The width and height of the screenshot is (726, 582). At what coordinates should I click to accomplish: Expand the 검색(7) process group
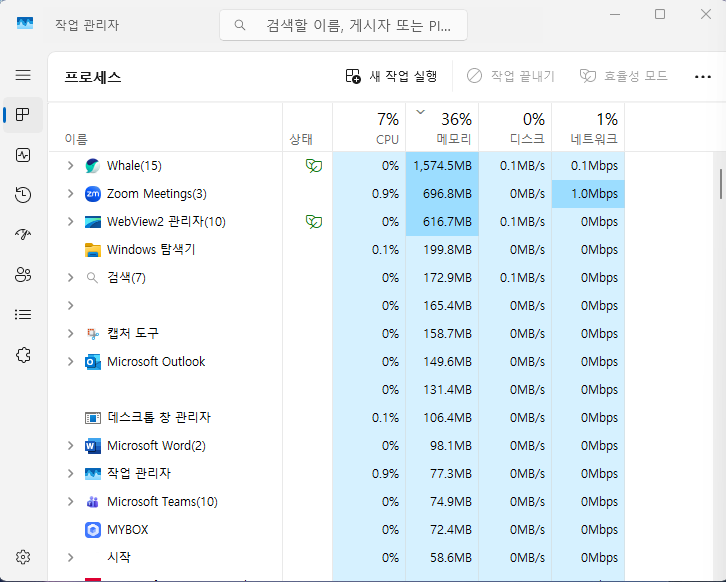pyautogui.click(x=70, y=277)
